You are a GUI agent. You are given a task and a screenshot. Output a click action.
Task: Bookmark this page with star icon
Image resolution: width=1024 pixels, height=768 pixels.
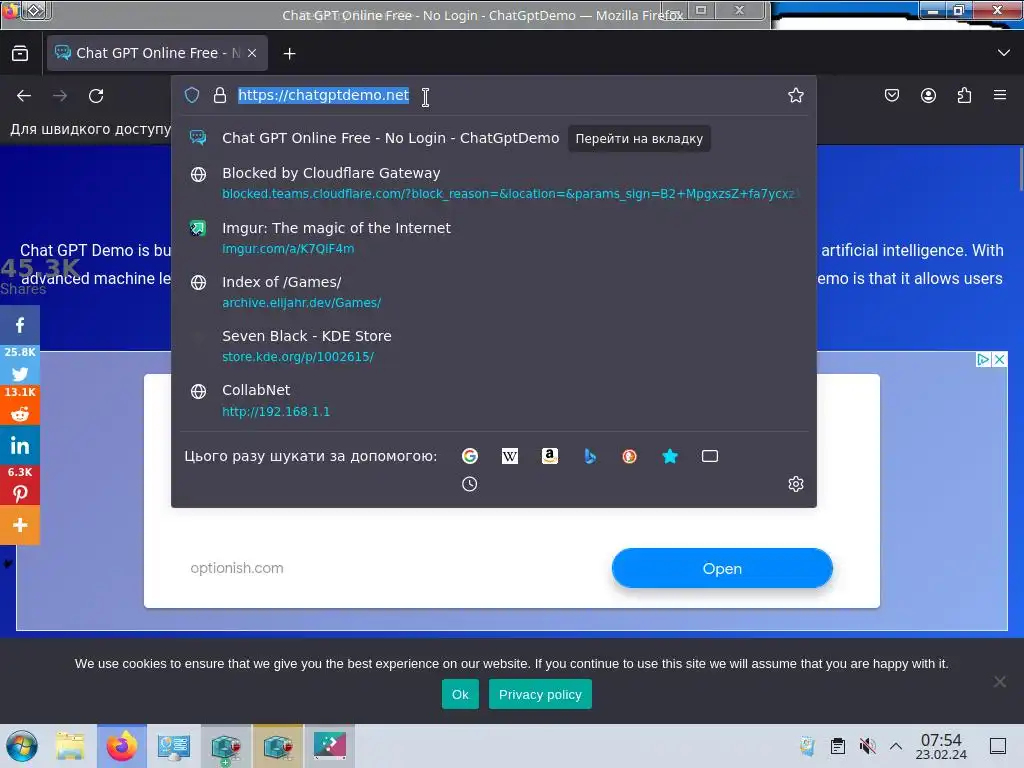point(795,95)
